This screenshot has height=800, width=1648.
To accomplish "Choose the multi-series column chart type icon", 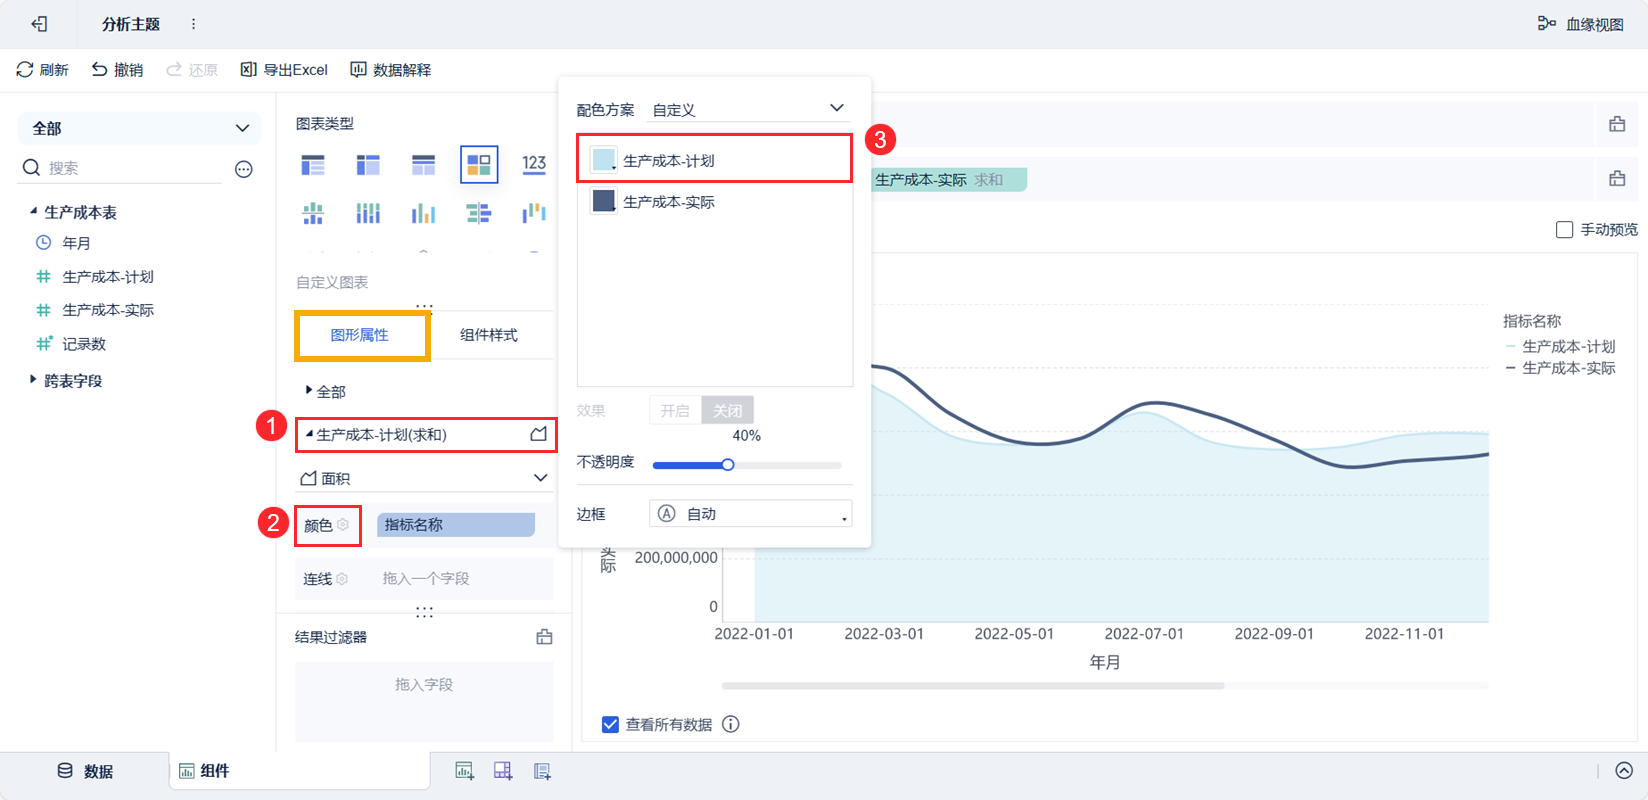I will pyautogui.click(x=424, y=213).
